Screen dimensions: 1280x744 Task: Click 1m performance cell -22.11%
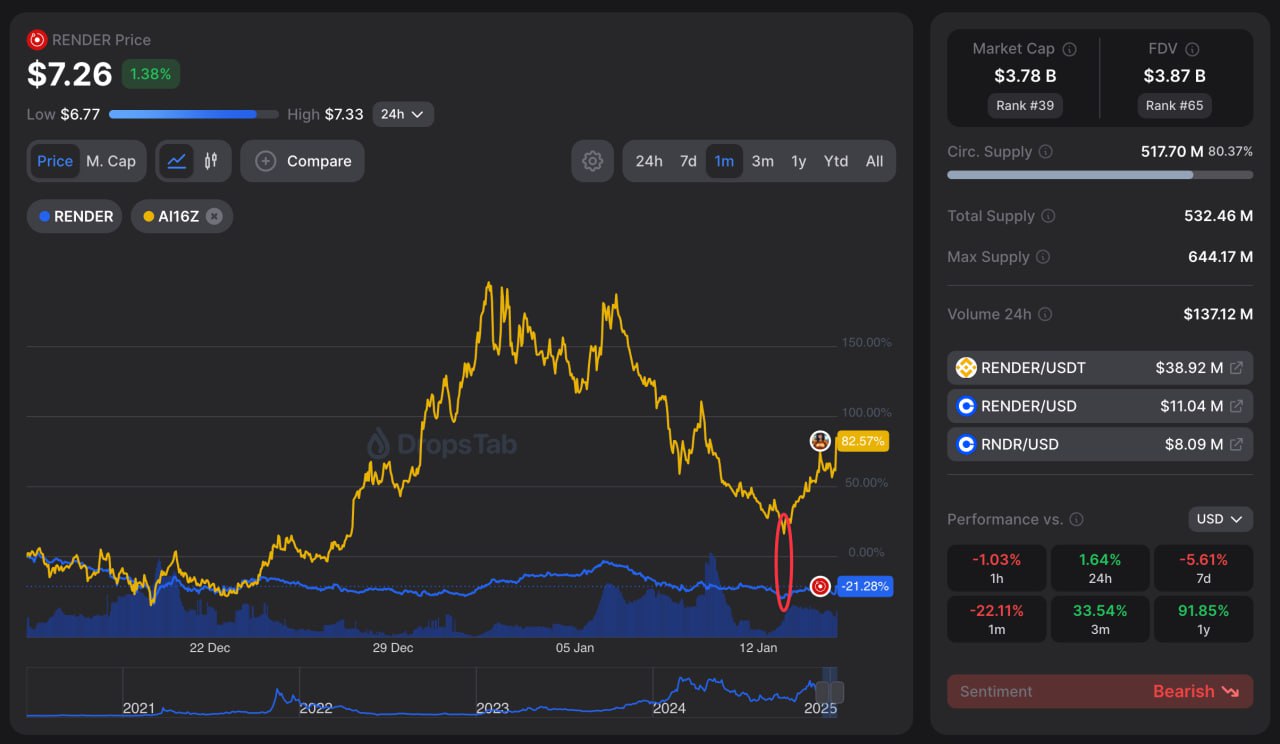pyautogui.click(x=997, y=619)
